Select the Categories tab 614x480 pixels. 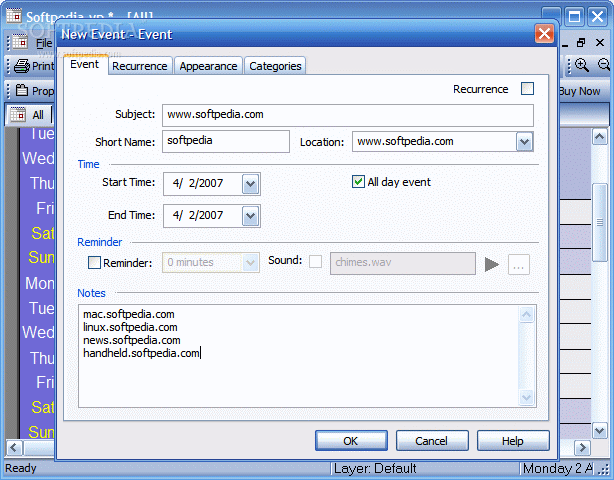click(275, 66)
